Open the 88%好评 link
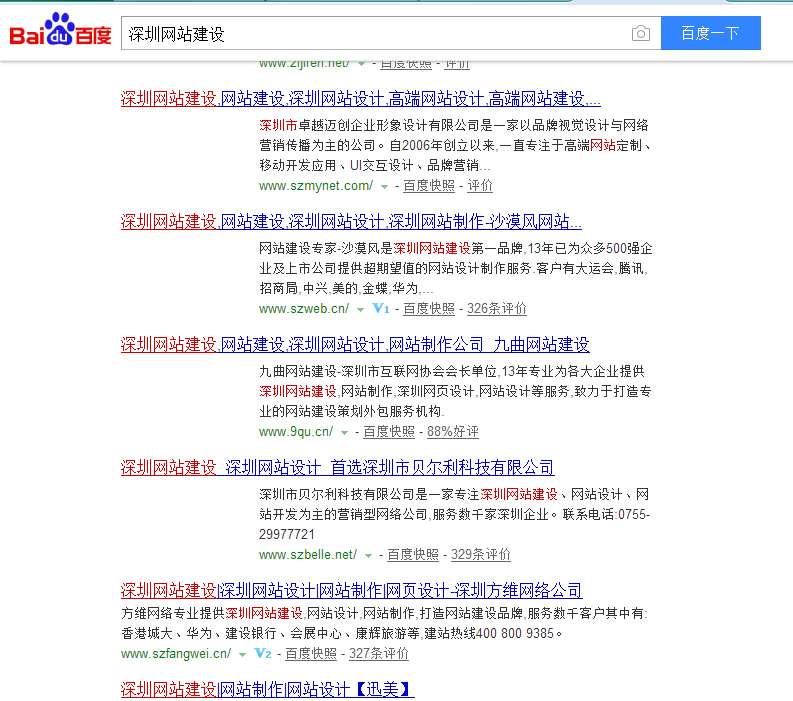This screenshot has height=701, width=793. [x=453, y=431]
